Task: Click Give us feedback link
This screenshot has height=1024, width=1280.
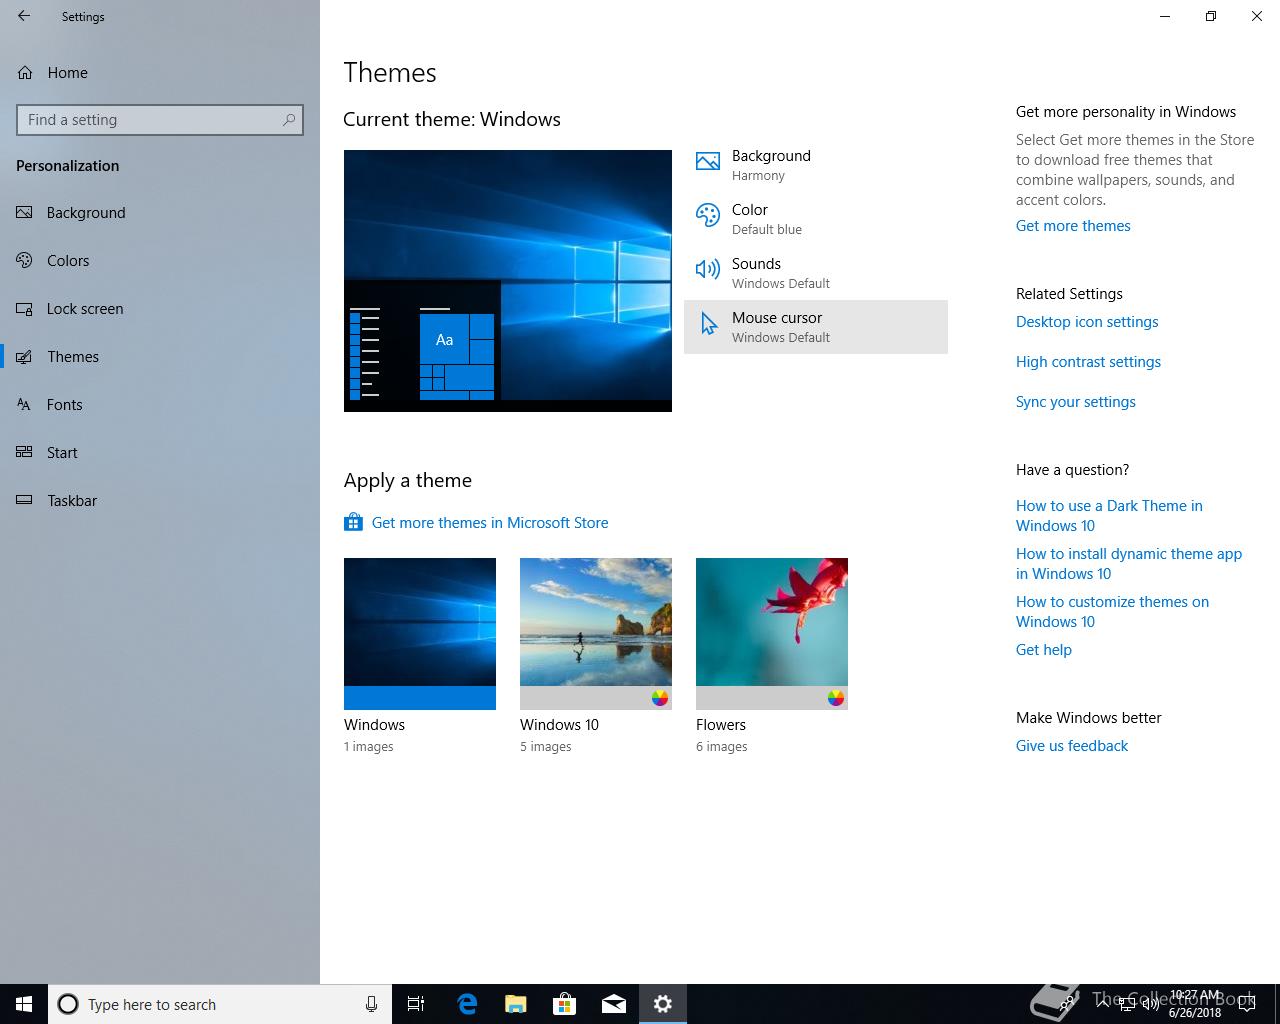Action: [1072, 746]
